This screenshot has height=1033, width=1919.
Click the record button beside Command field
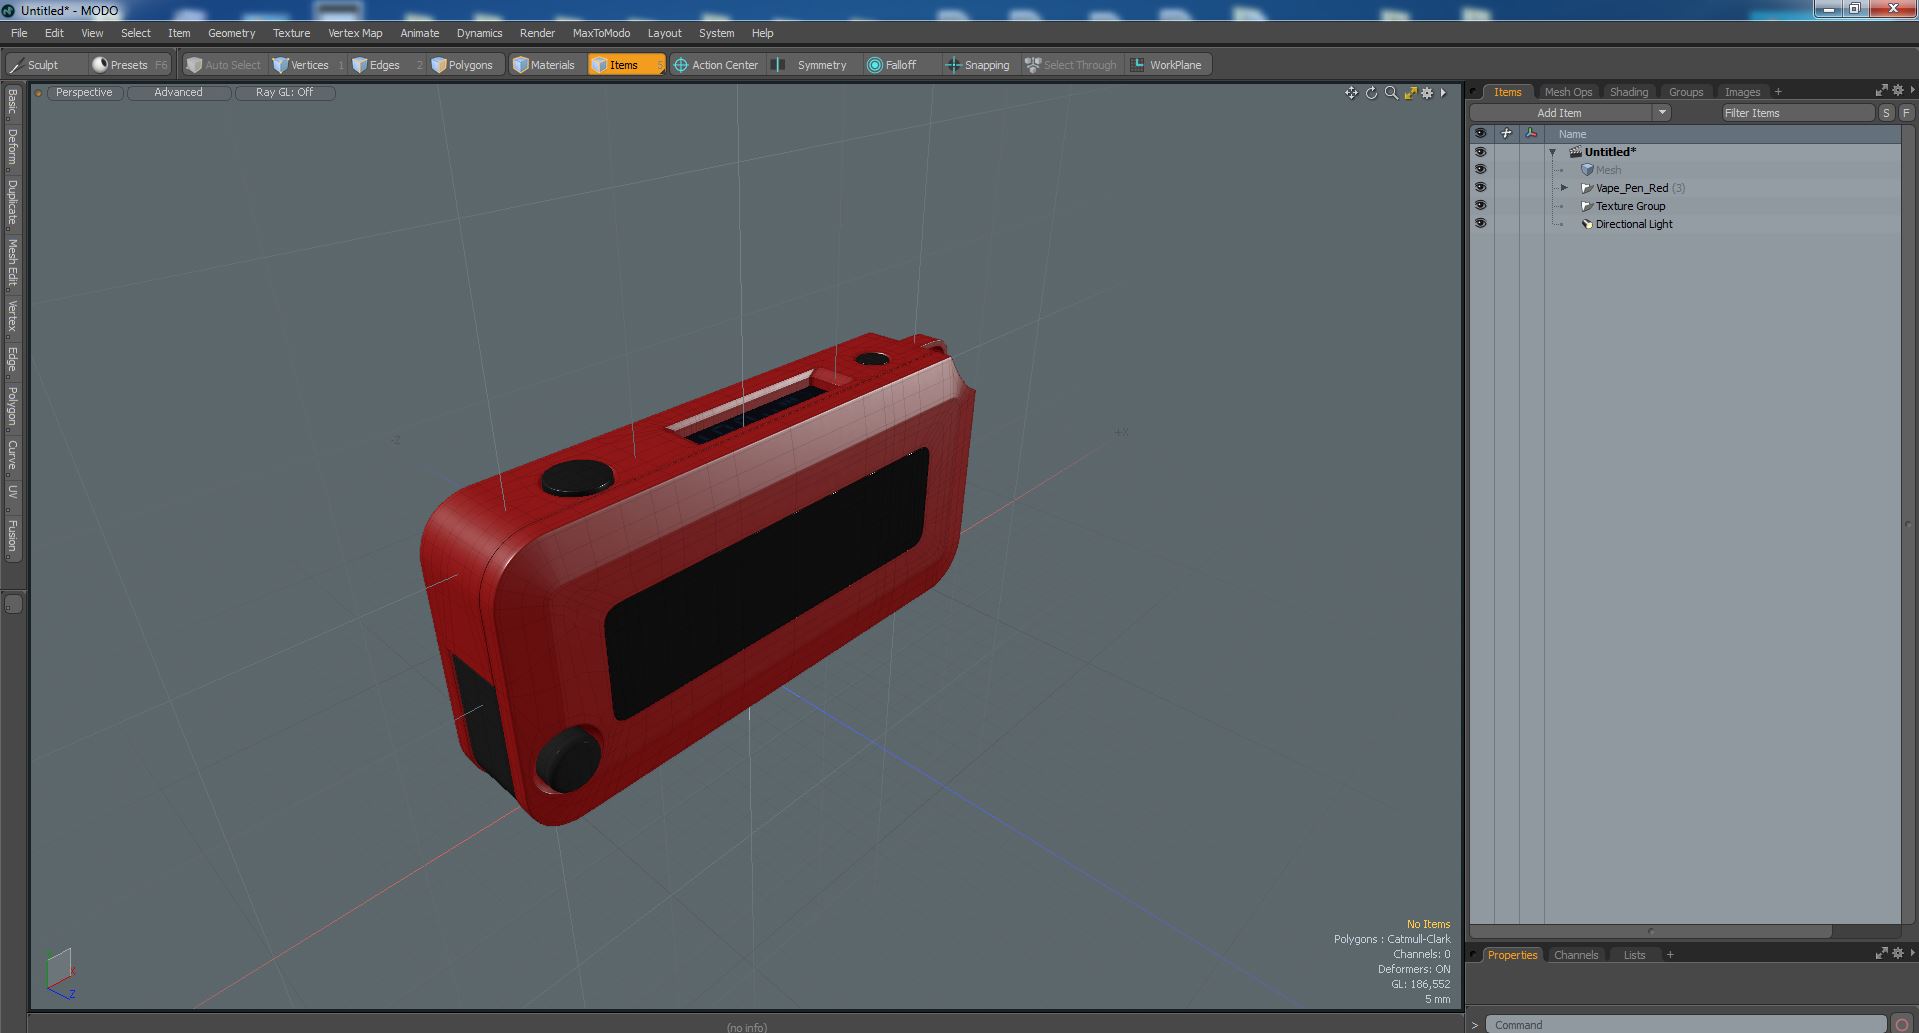point(1902,1024)
